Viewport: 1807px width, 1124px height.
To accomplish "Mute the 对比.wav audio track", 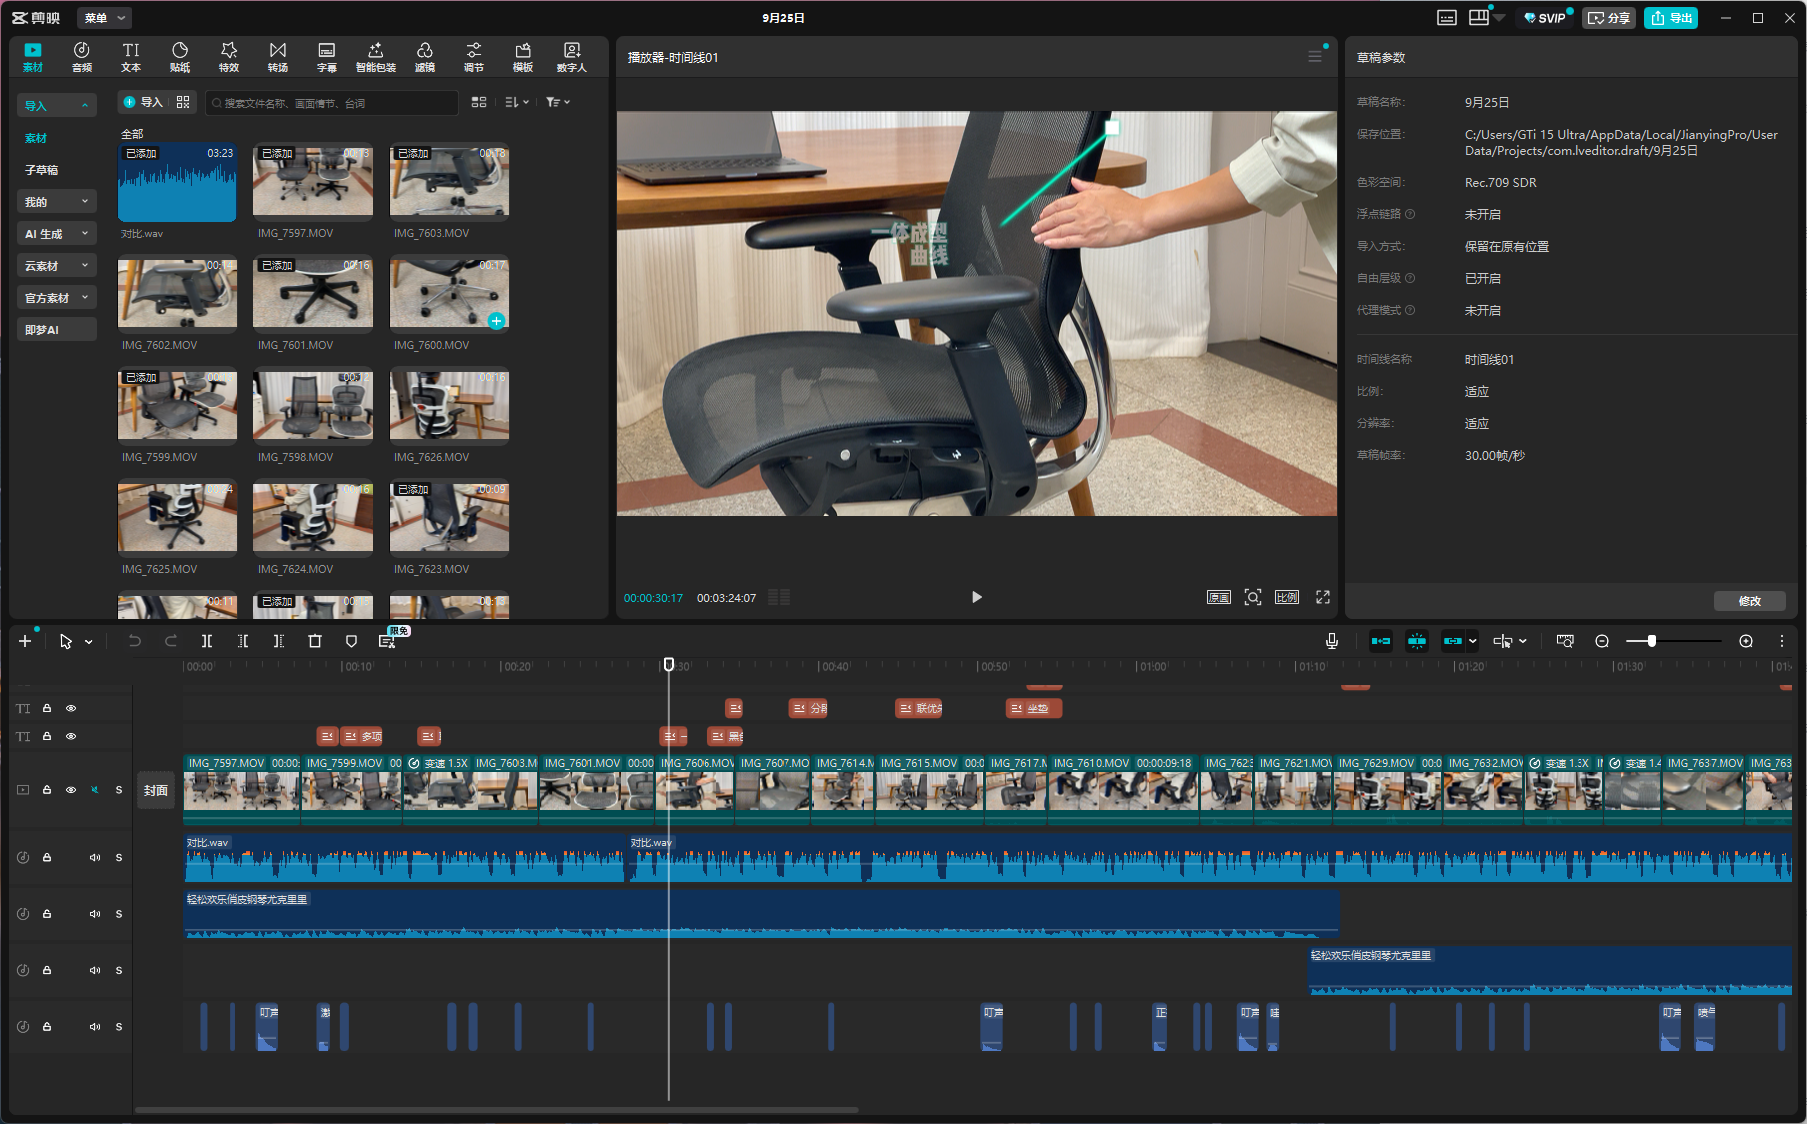I will coord(95,858).
